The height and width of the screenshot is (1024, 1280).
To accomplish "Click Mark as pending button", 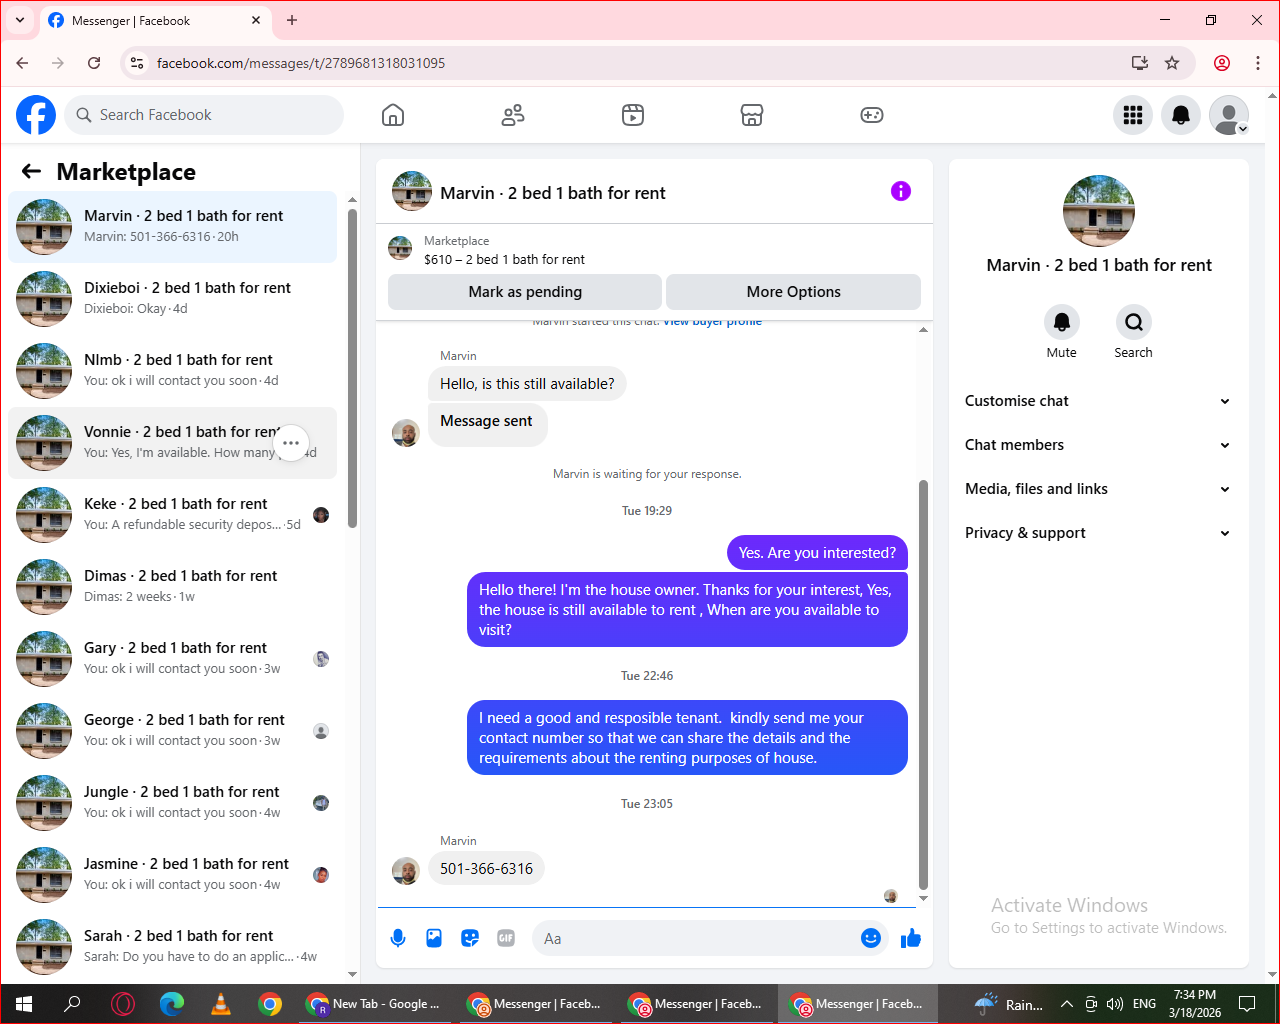I will (x=525, y=292).
